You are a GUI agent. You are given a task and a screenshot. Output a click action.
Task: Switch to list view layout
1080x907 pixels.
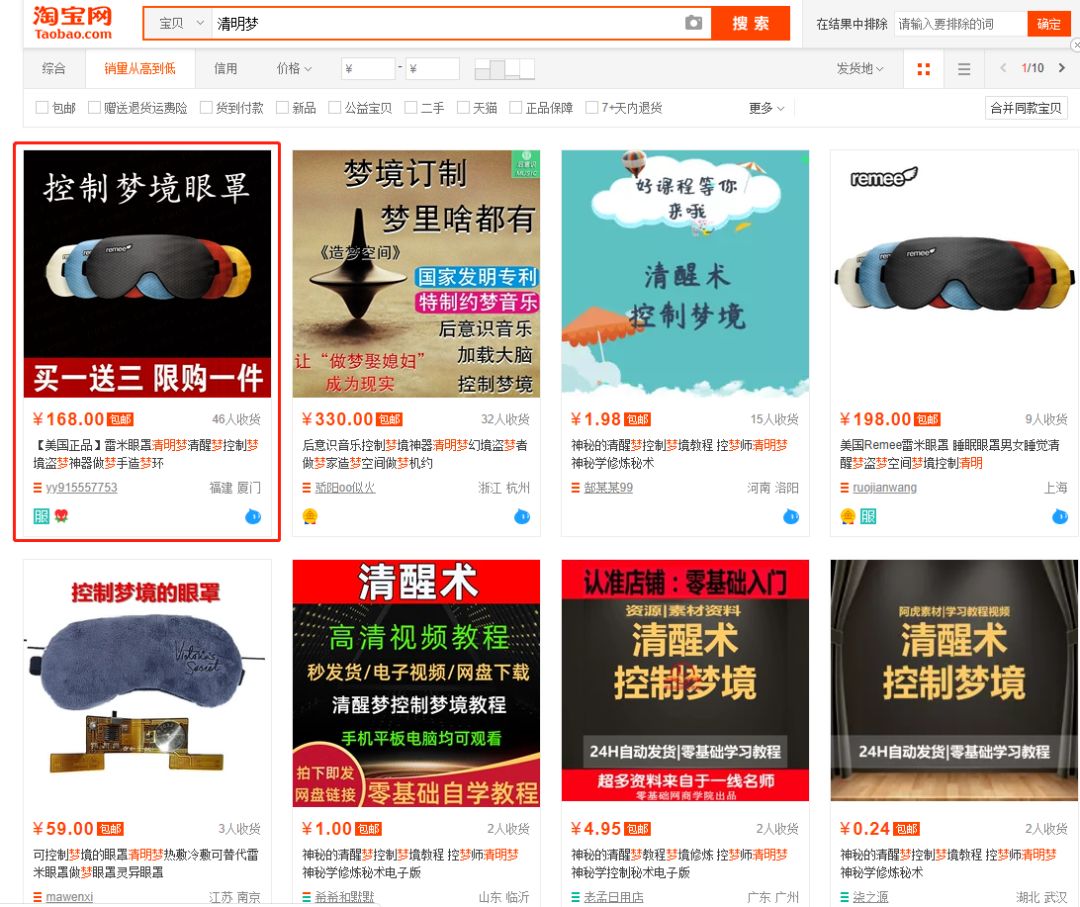964,69
